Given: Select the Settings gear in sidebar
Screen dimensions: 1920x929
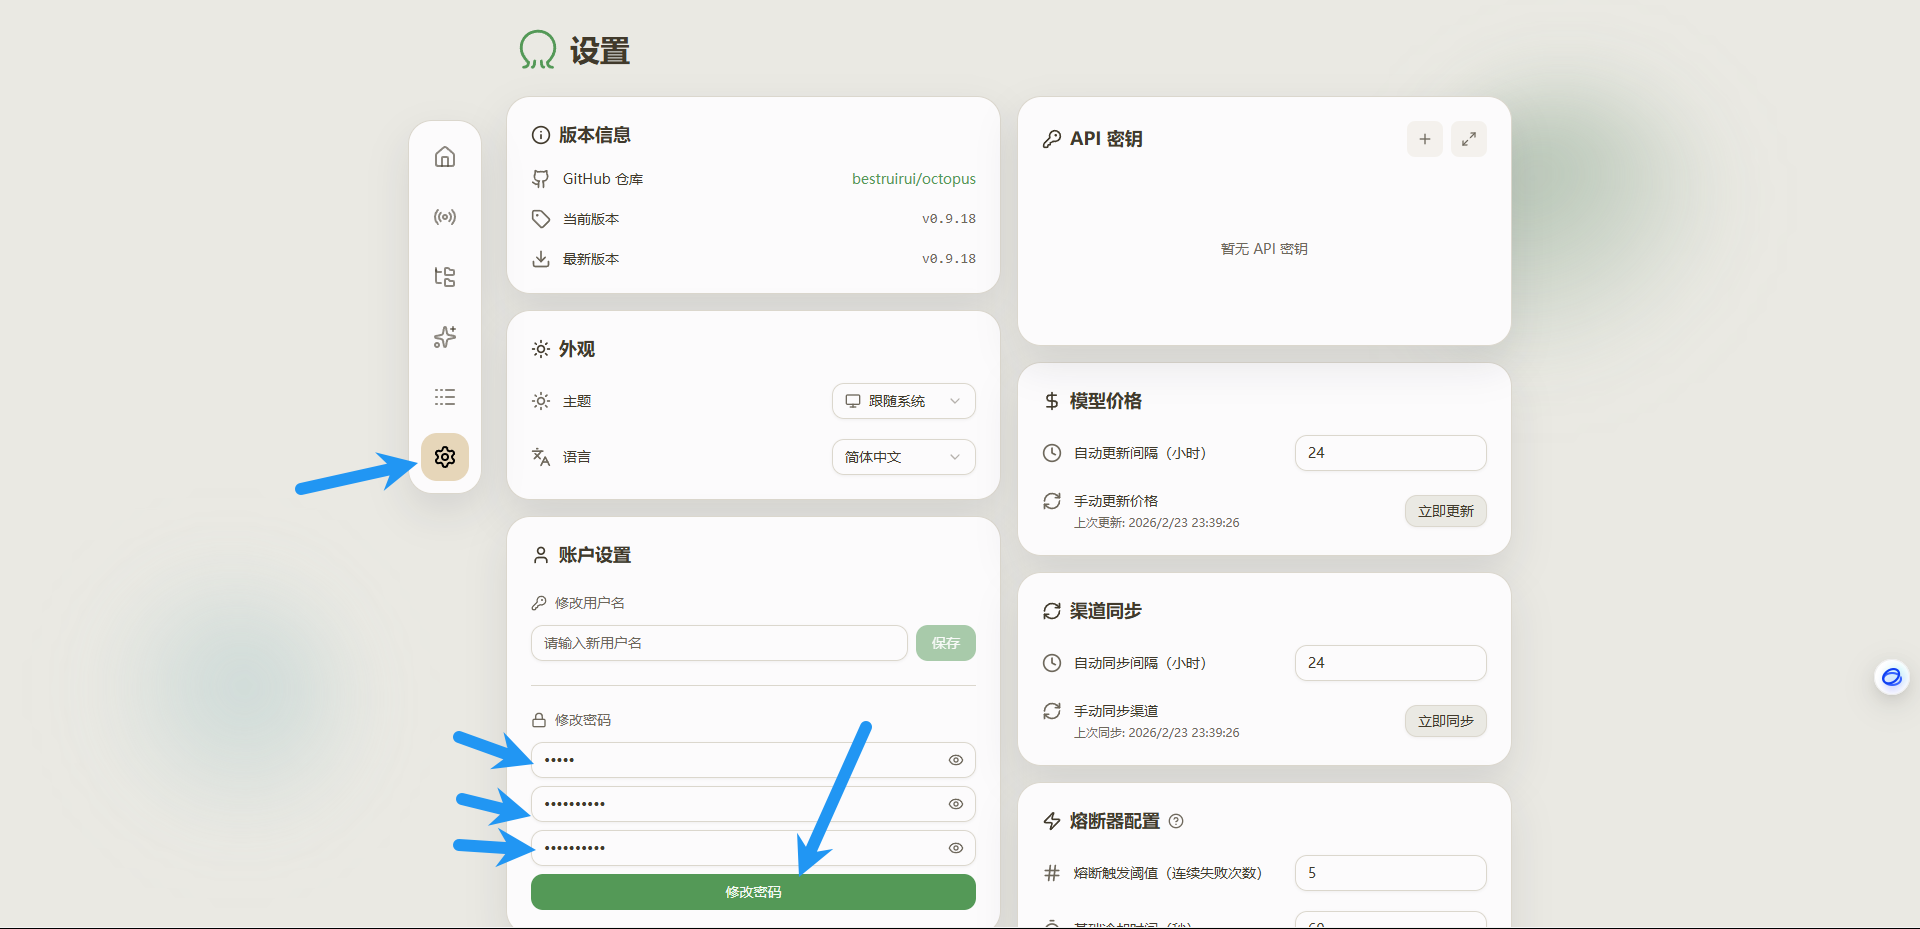Looking at the screenshot, I should pos(445,457).
